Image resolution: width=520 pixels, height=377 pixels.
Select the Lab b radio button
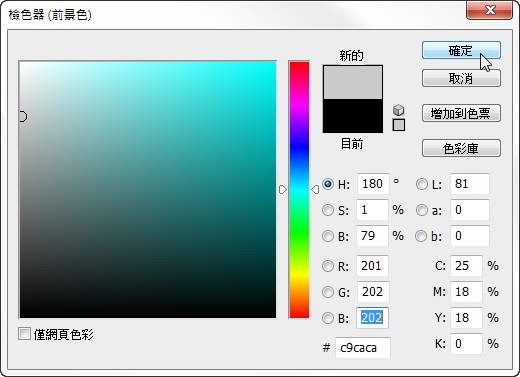point(421,236)
